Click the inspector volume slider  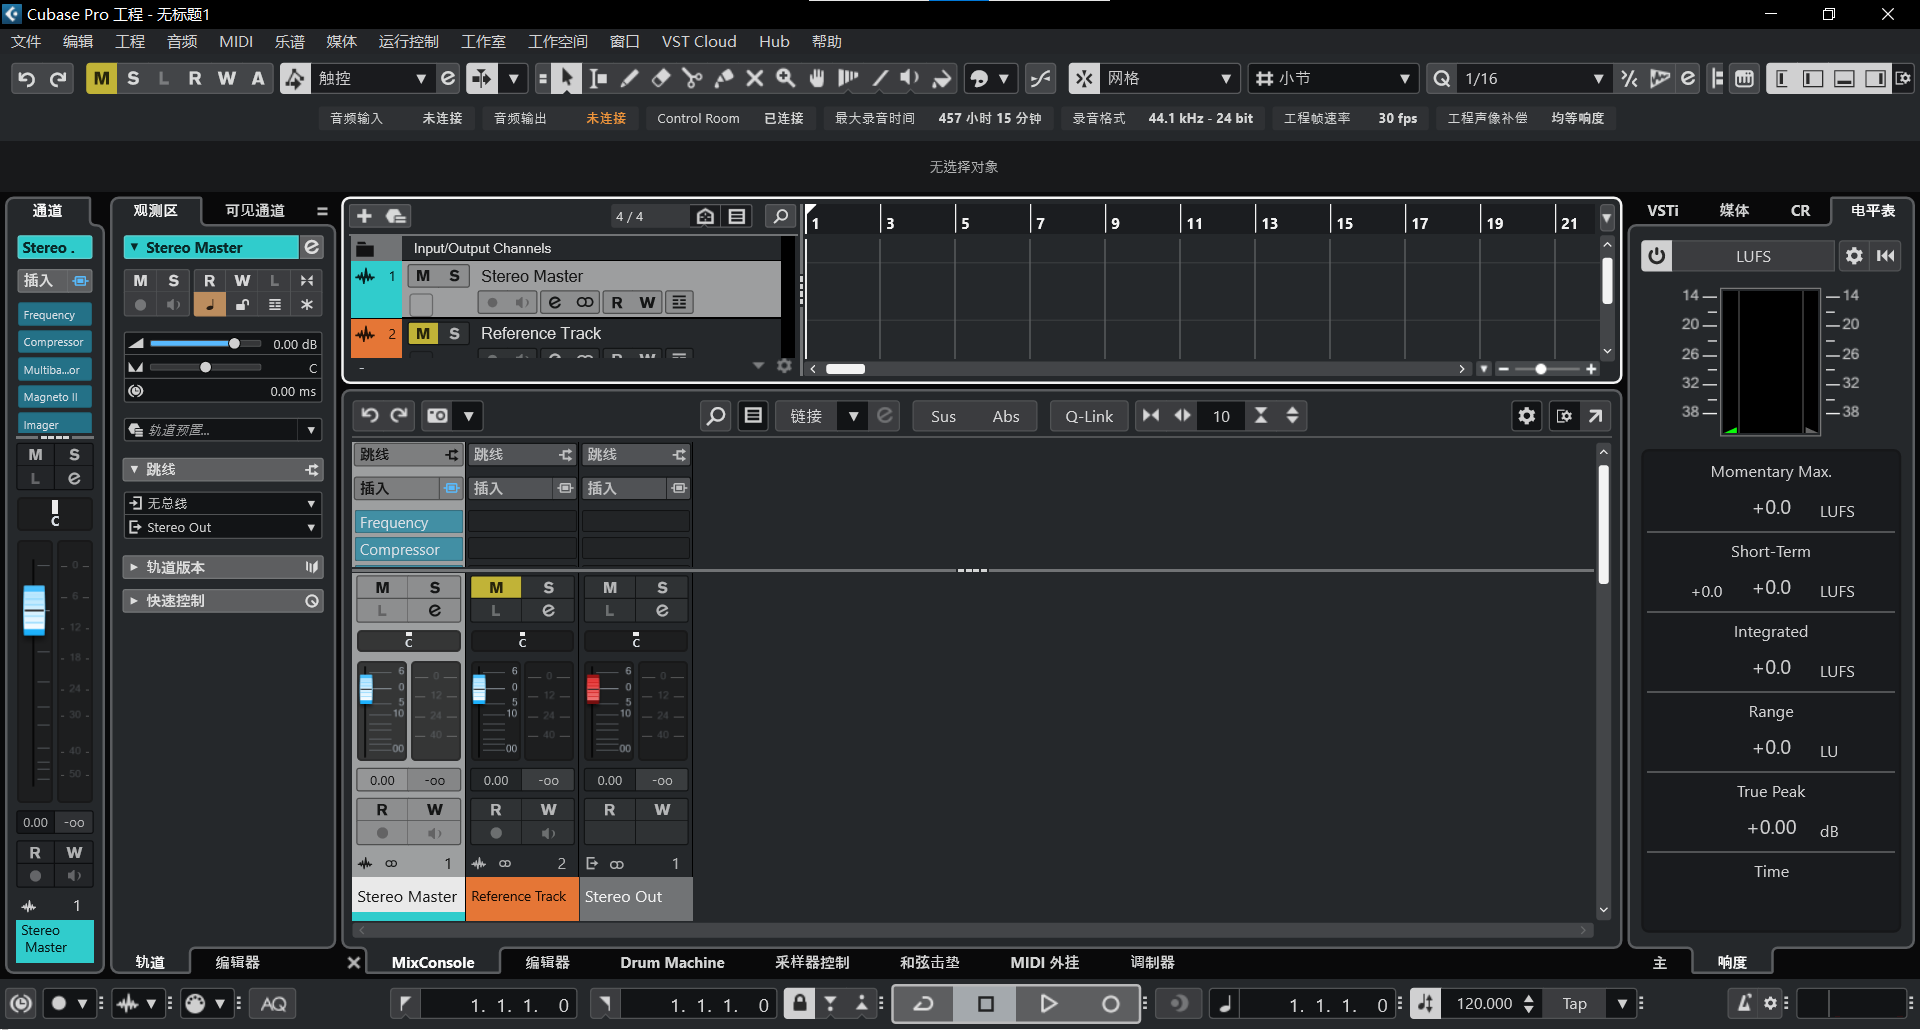[205, 343]
